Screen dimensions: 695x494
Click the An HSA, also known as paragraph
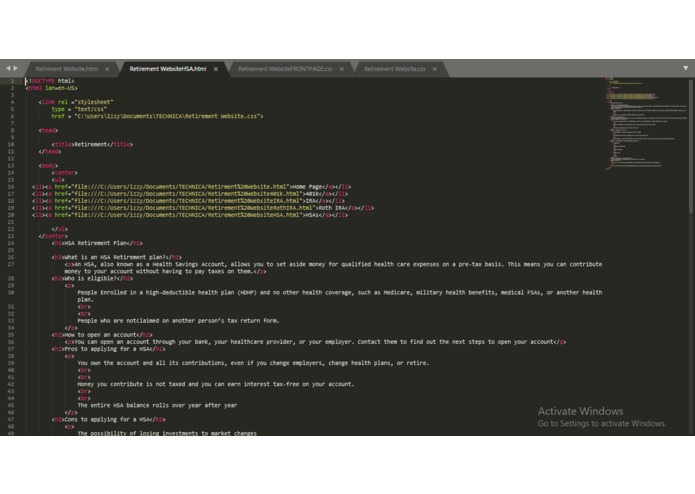click(x=333, y=268)
